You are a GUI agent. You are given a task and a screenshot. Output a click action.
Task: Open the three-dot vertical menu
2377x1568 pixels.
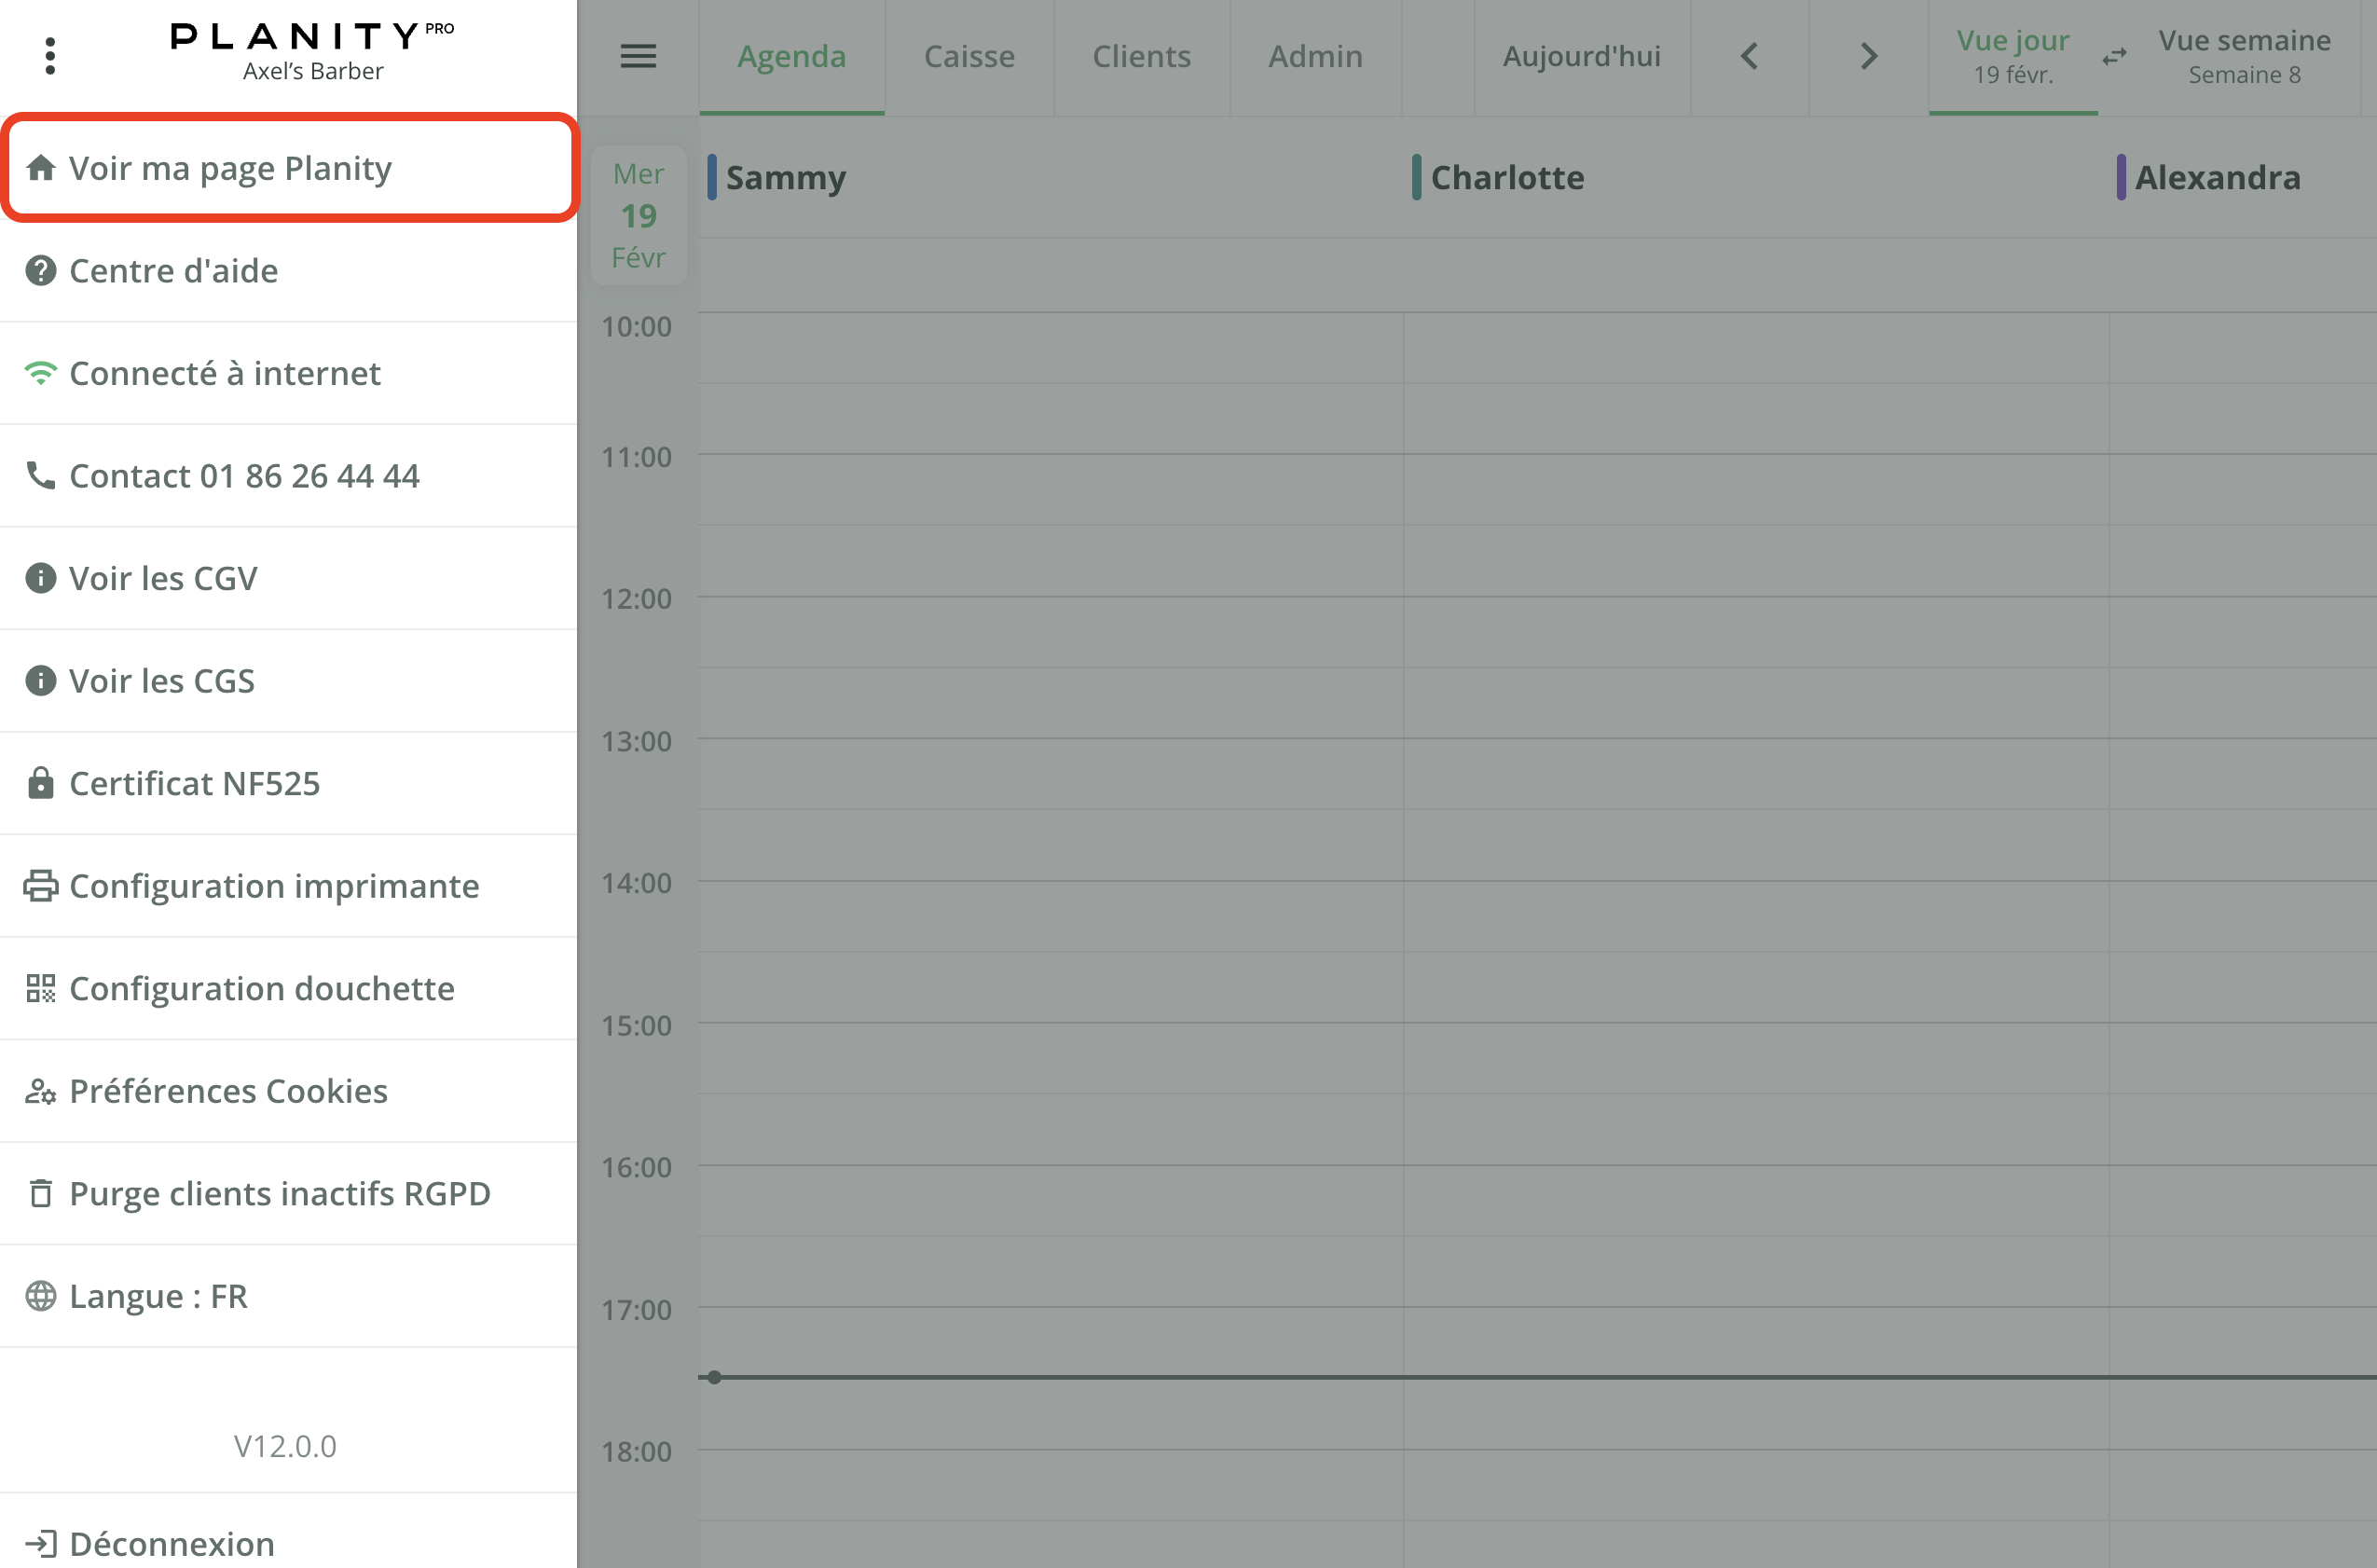point(50,56)
